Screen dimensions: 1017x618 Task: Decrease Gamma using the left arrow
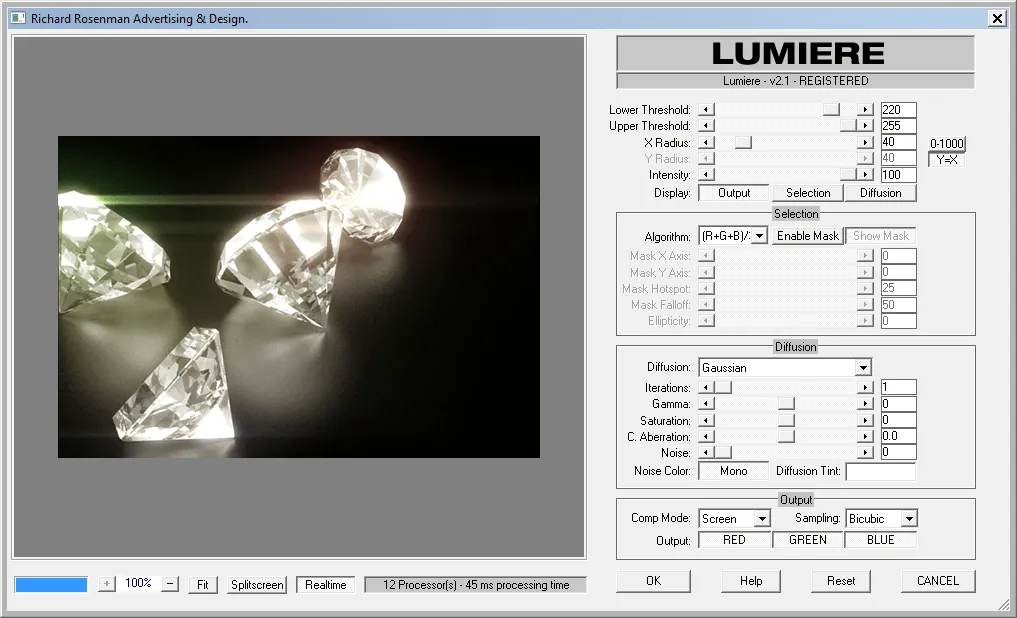click(x=705, y=403)
